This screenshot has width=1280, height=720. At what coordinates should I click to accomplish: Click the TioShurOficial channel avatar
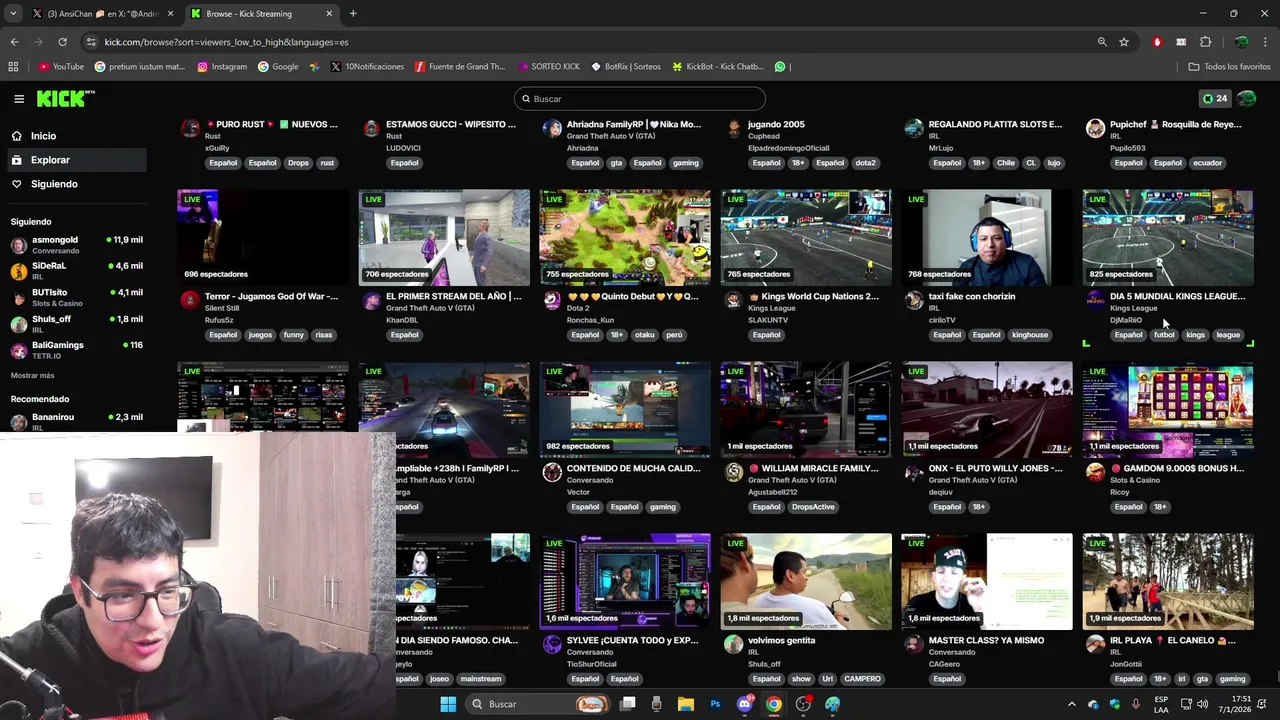tap(552, 644)
